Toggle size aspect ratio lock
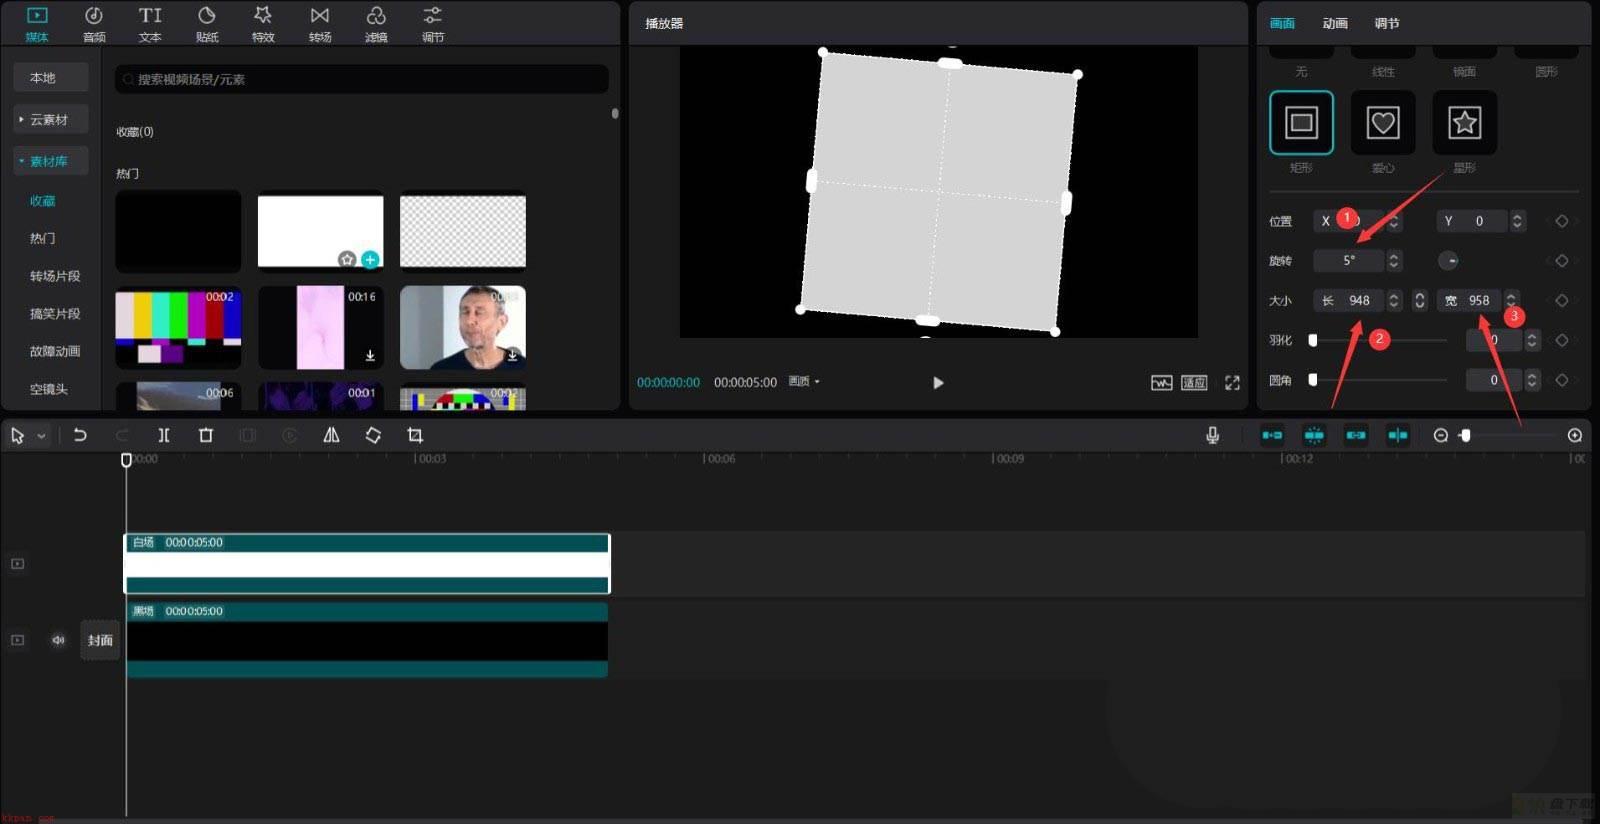The width and height of the screenshot is (1600, 824). (x=1419, y=300)
